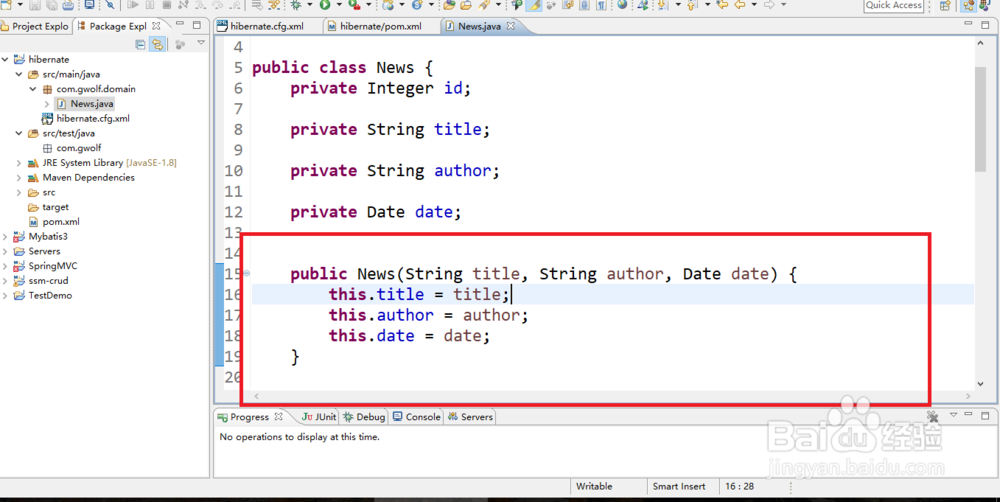Select the com.gwolf package
Screen dimensions: 1000x502
(71, 148)
